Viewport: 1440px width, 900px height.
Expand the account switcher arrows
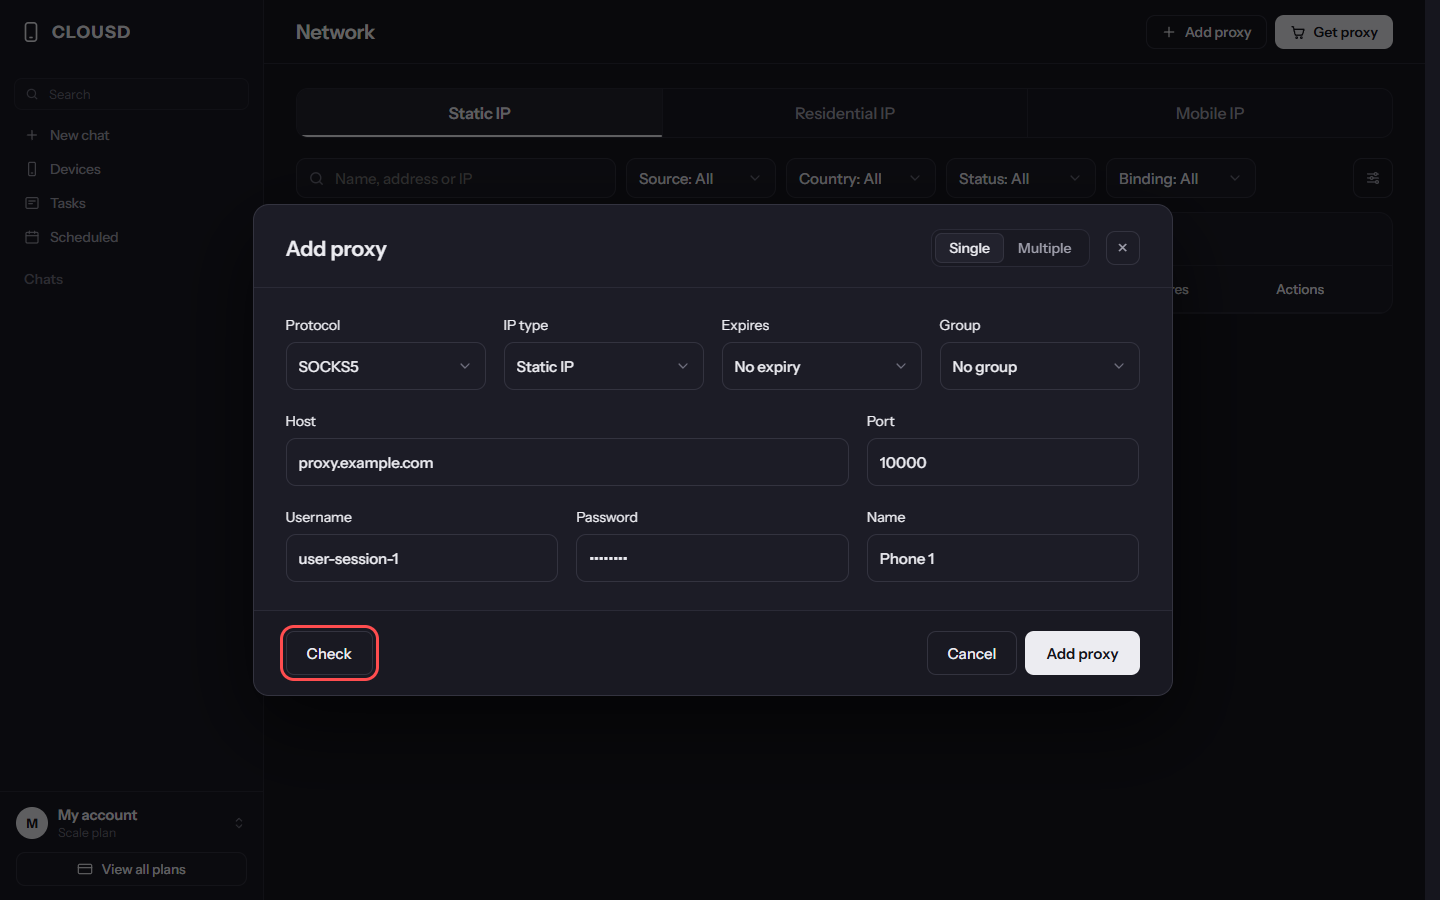coord(239,823)
